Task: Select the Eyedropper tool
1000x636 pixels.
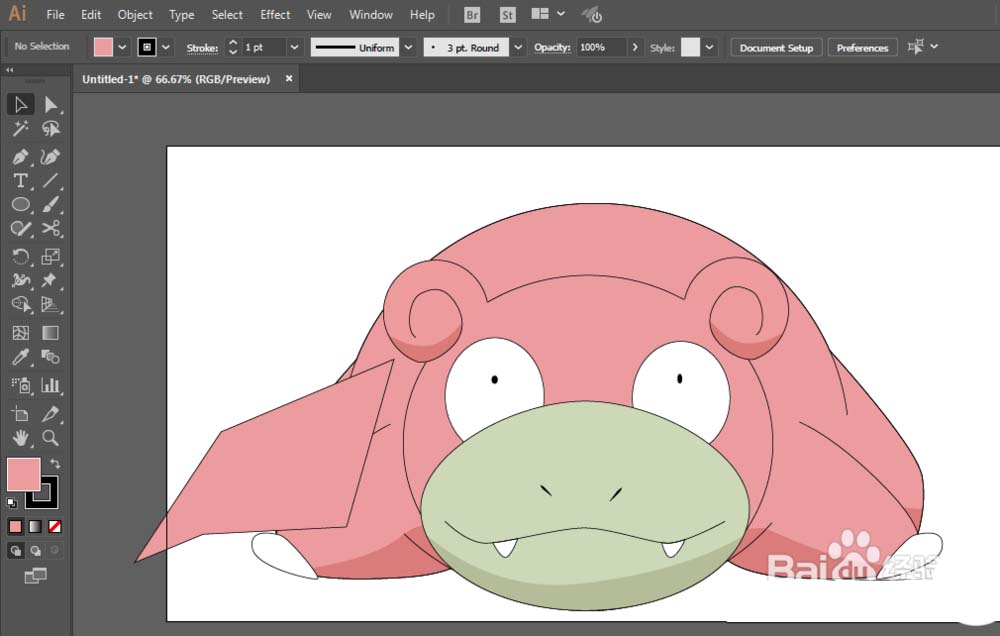Action: (x=20, y=357)
